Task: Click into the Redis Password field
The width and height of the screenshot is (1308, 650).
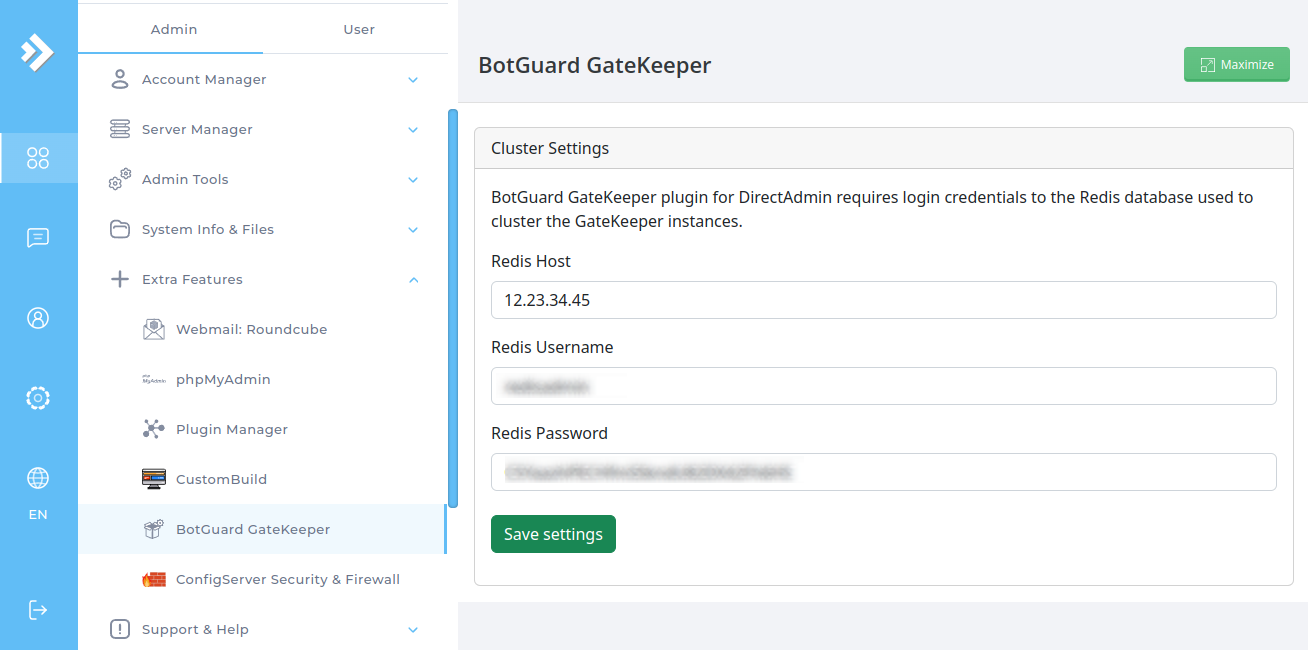Action: click(x=883, y=472)
